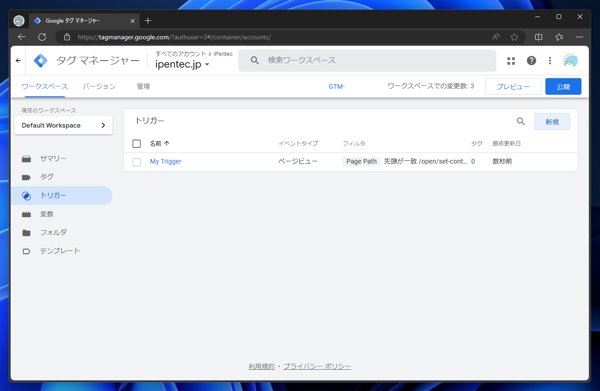Click the 最終更新日 column header

click(506, 143)
